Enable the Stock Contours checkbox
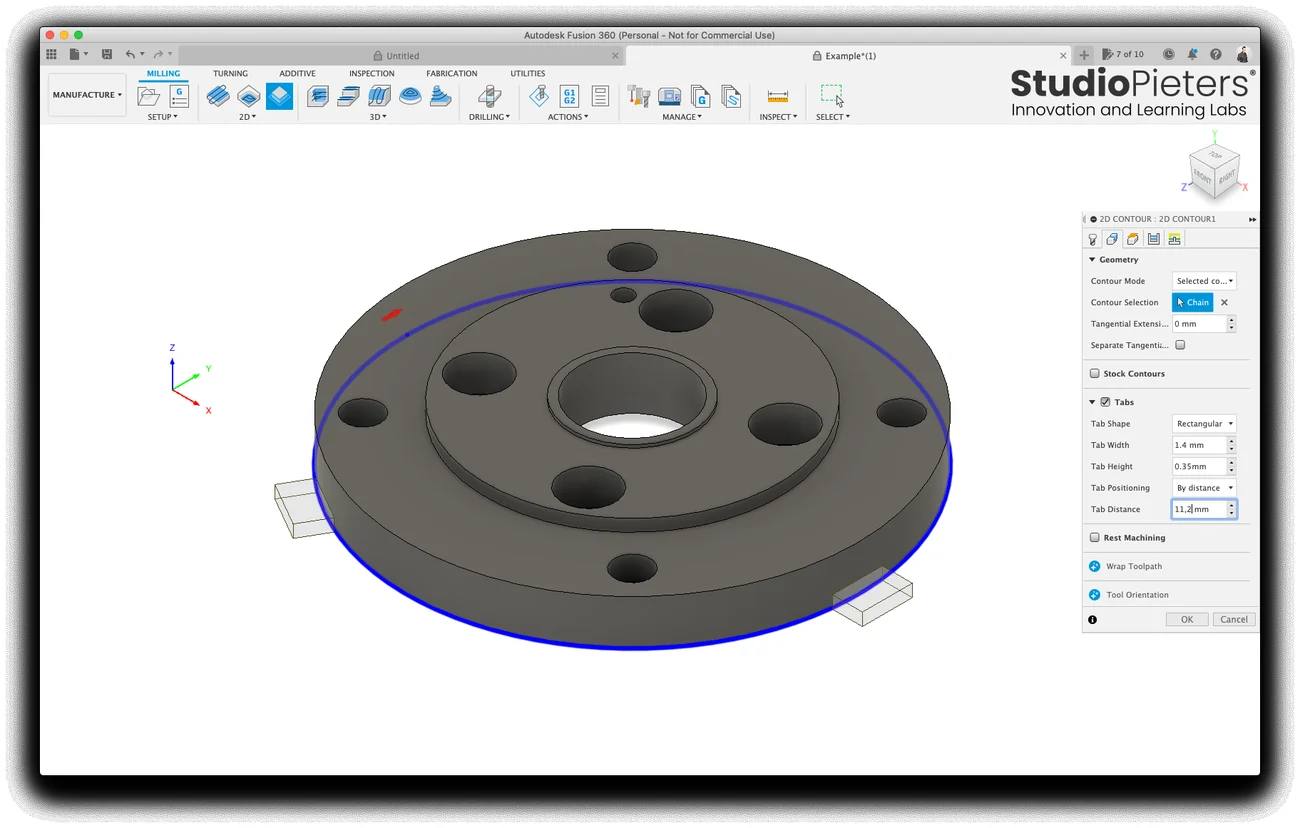The height and width of the screenshot is (828, 1300). pyautogui.click(x=1095, y=374)
